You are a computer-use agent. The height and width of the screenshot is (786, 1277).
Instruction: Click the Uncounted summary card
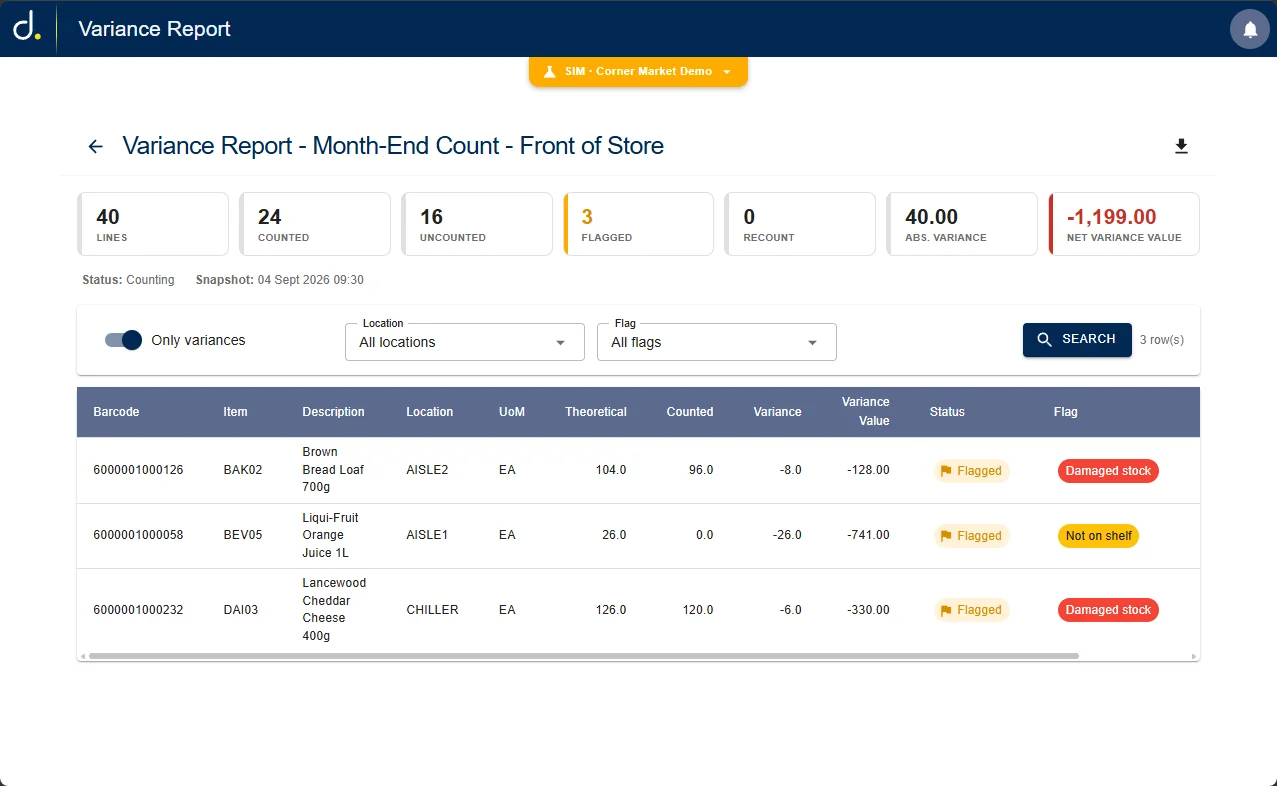tap(477, 224)
